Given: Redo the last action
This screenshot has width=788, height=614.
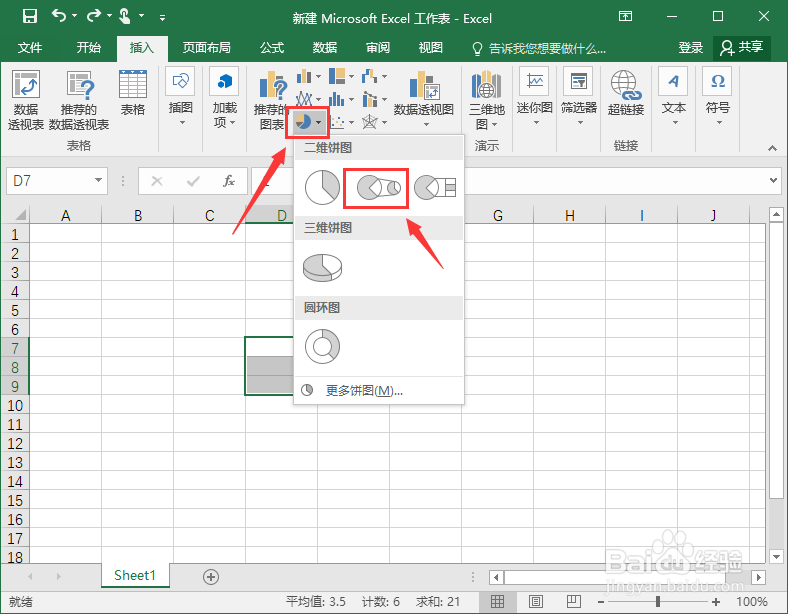Looking at the screenshot, I should click(x=93, y=17).
